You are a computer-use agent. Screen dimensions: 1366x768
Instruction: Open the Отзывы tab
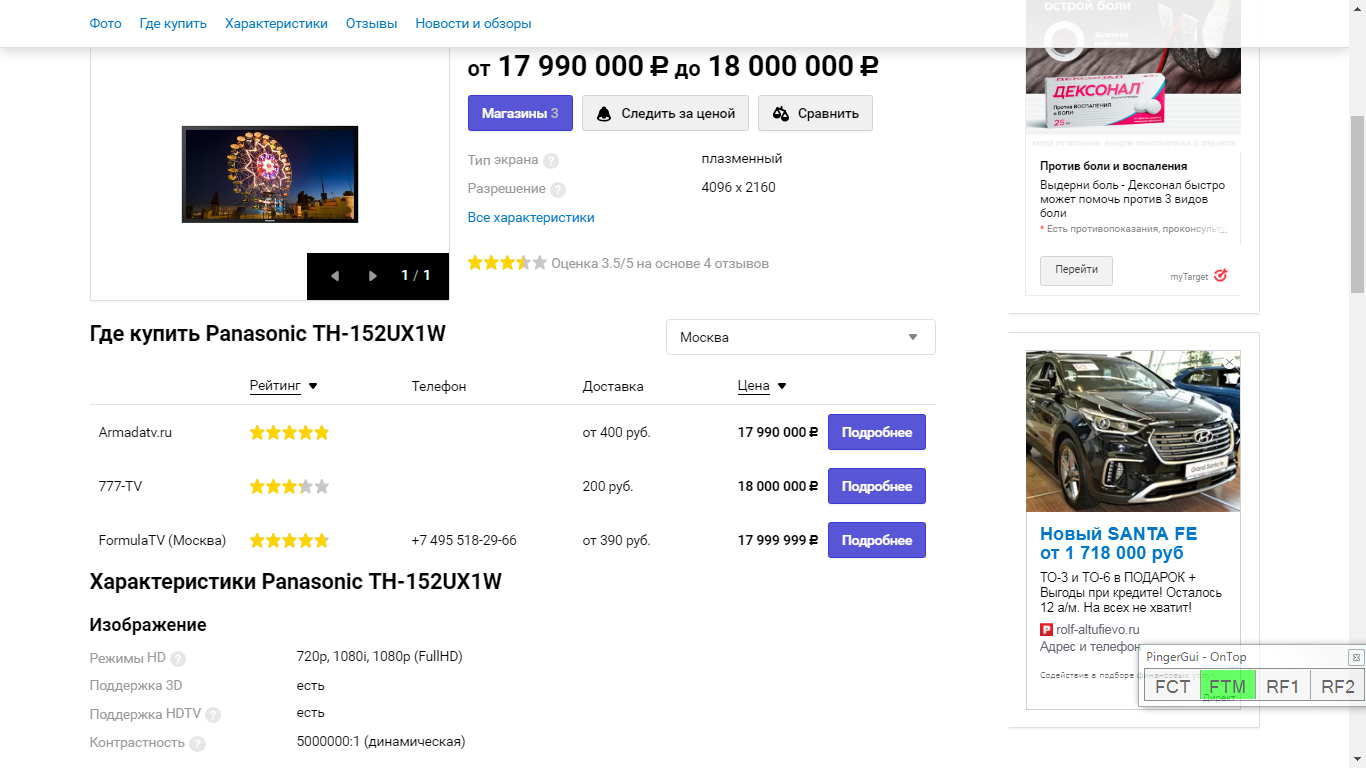point(371,23)
